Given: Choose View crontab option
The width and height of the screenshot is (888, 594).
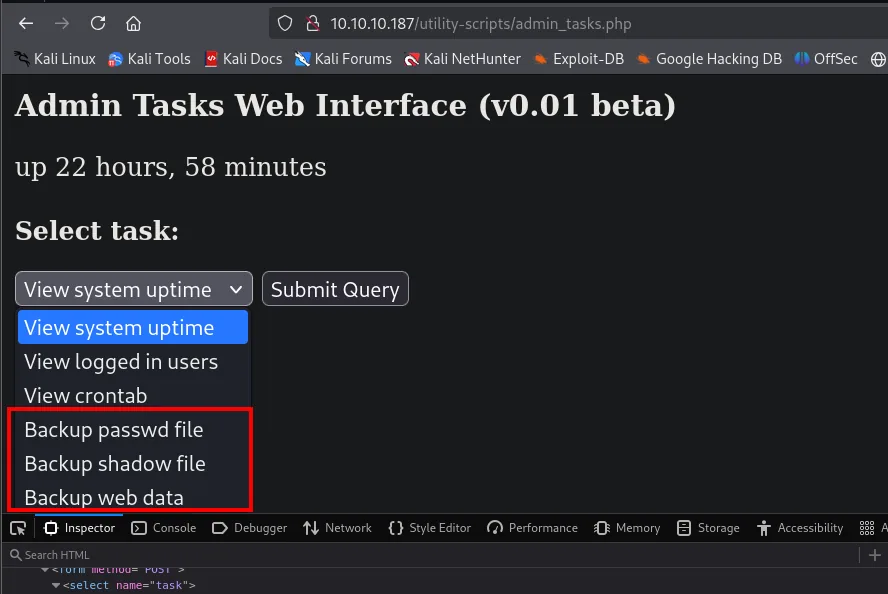Looking at the screenshot, I should (x=133, y=395).
